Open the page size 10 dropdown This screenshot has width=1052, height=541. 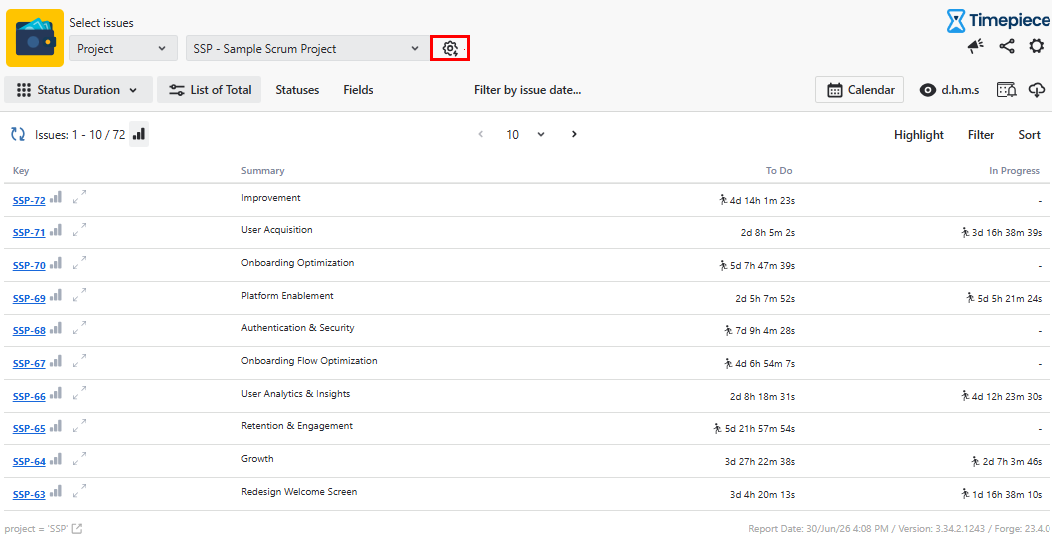point(525,135)
